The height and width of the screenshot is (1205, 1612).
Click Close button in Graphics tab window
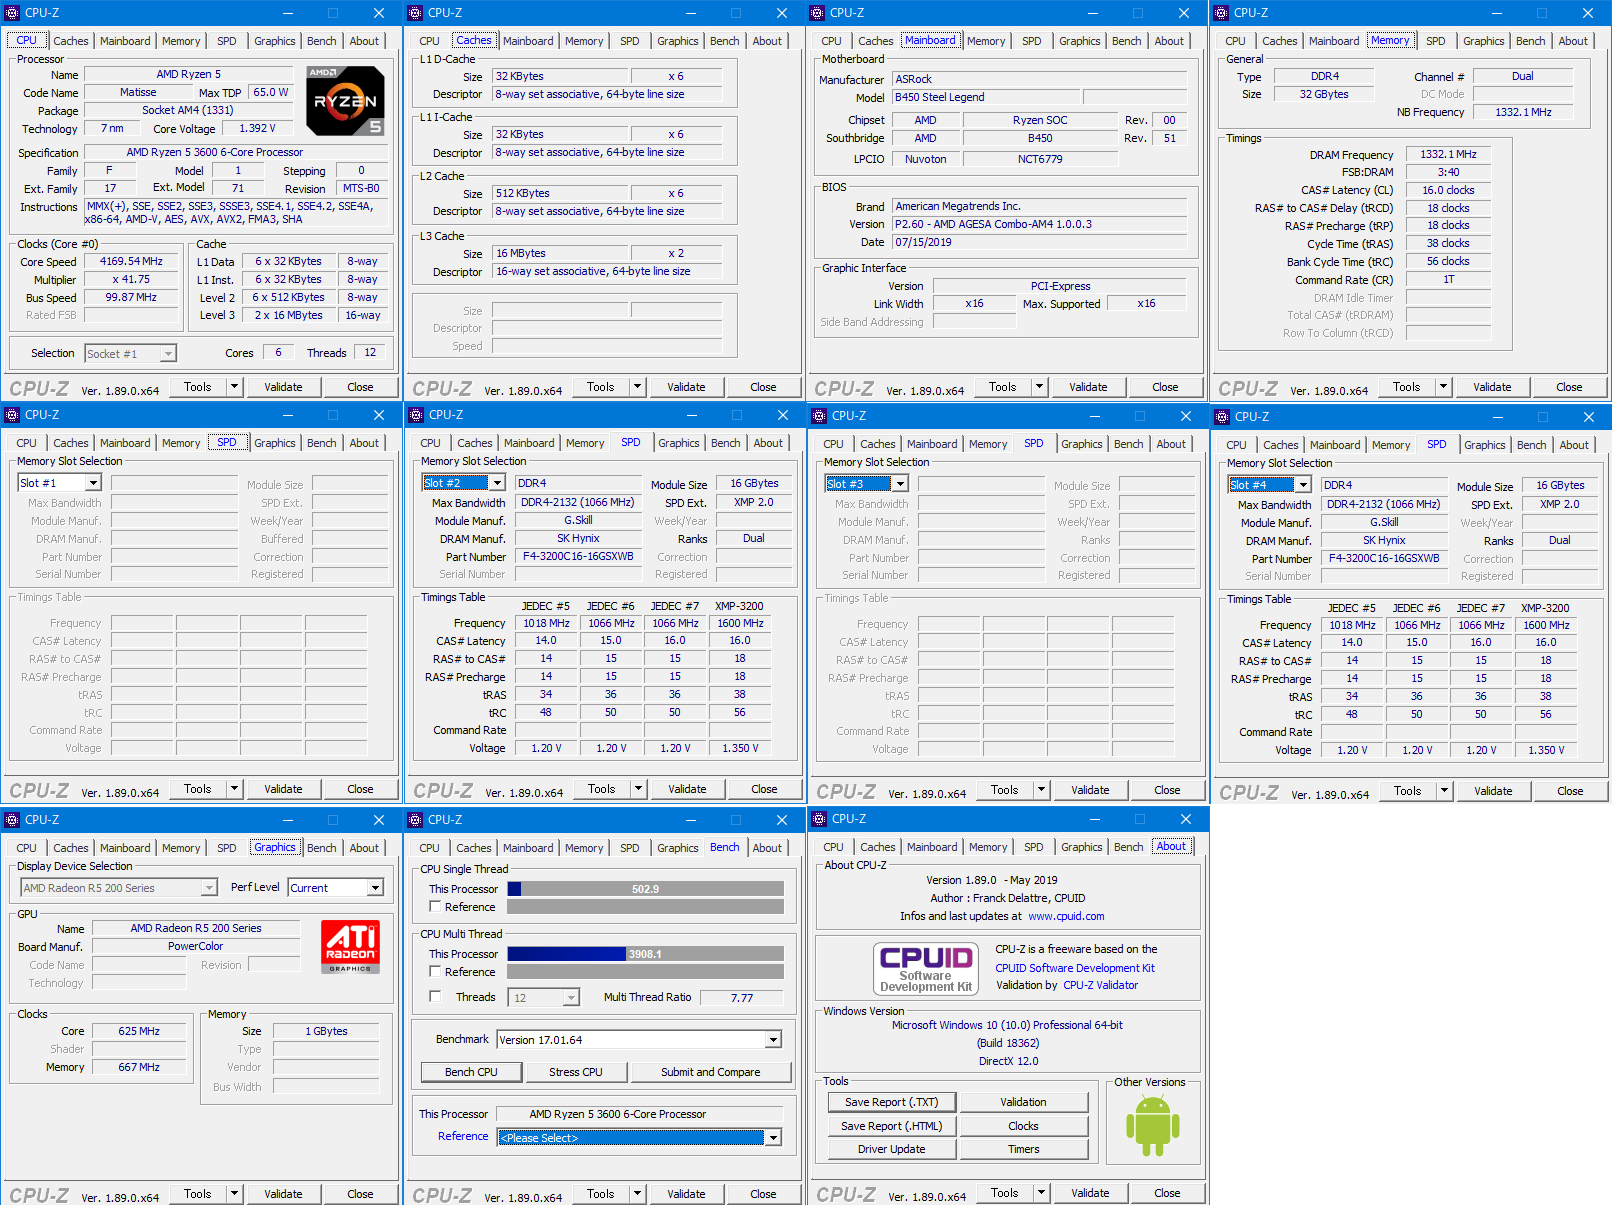pyautogui.click(x=360, y=1194)
